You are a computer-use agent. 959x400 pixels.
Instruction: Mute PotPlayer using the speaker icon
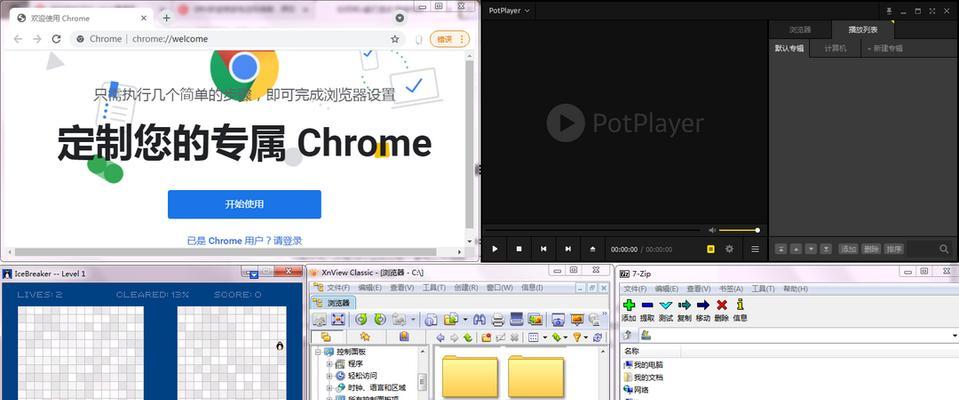click(712, 230)
